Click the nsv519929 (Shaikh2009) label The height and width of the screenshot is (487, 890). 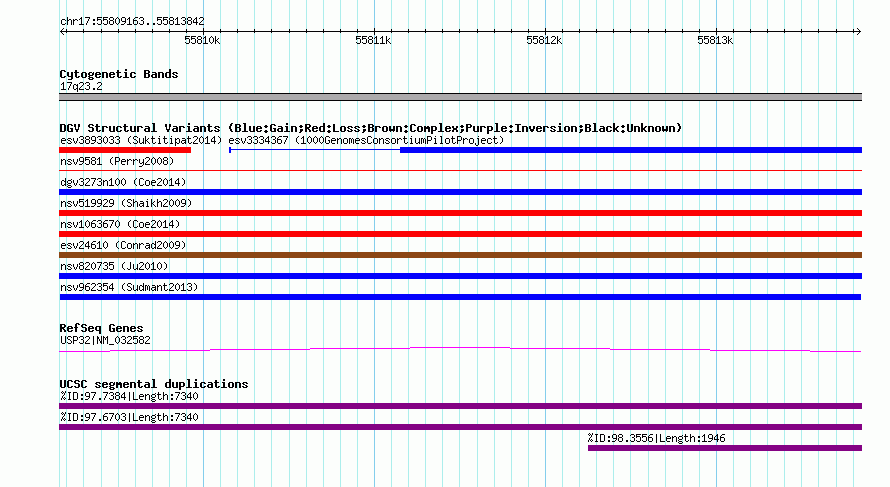(x=126, y=203)
